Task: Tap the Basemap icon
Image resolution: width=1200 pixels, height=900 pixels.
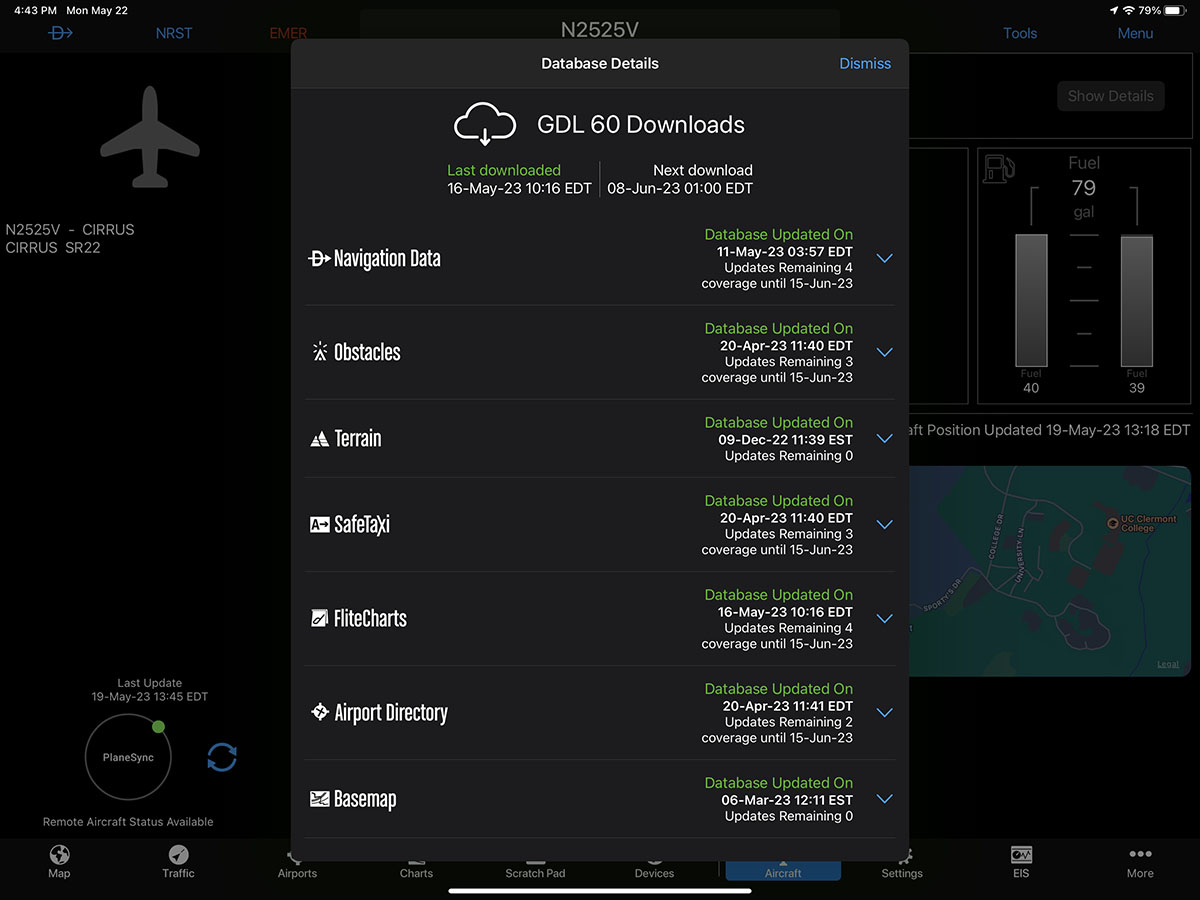Action: coord(319,799)
